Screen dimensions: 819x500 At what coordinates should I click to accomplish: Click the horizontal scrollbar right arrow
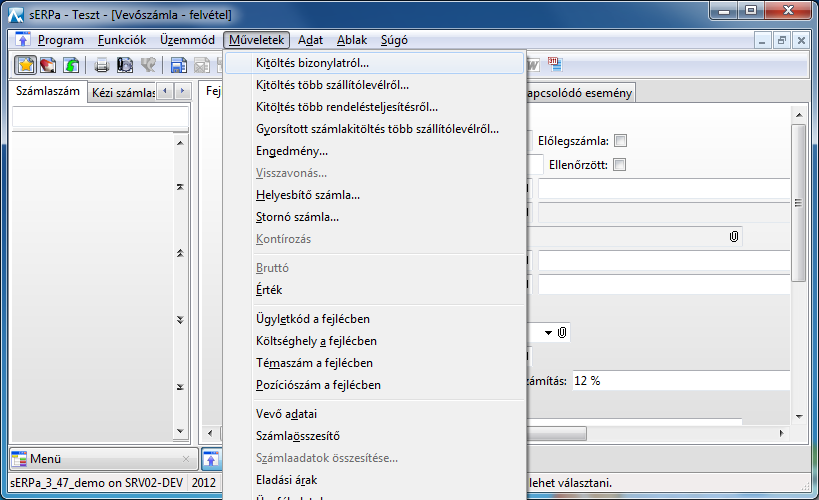[x=782, y=433]
